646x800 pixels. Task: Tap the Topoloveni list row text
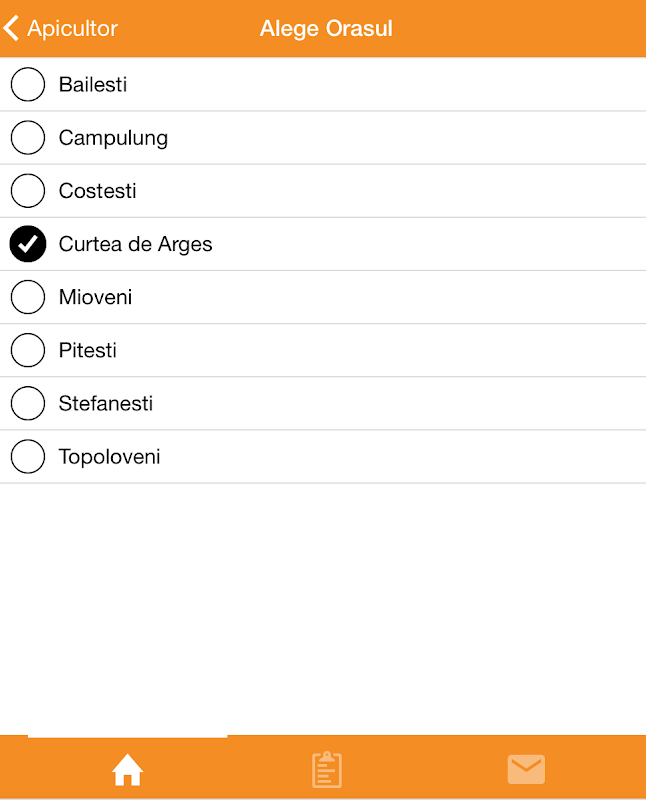109,458
